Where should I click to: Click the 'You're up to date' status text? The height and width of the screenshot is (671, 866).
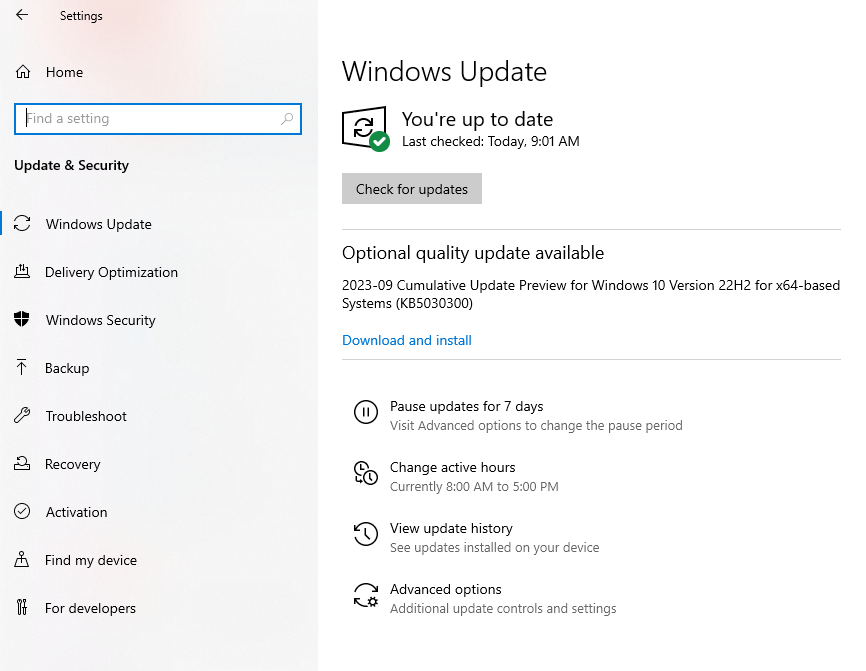(x=477, y=119)
